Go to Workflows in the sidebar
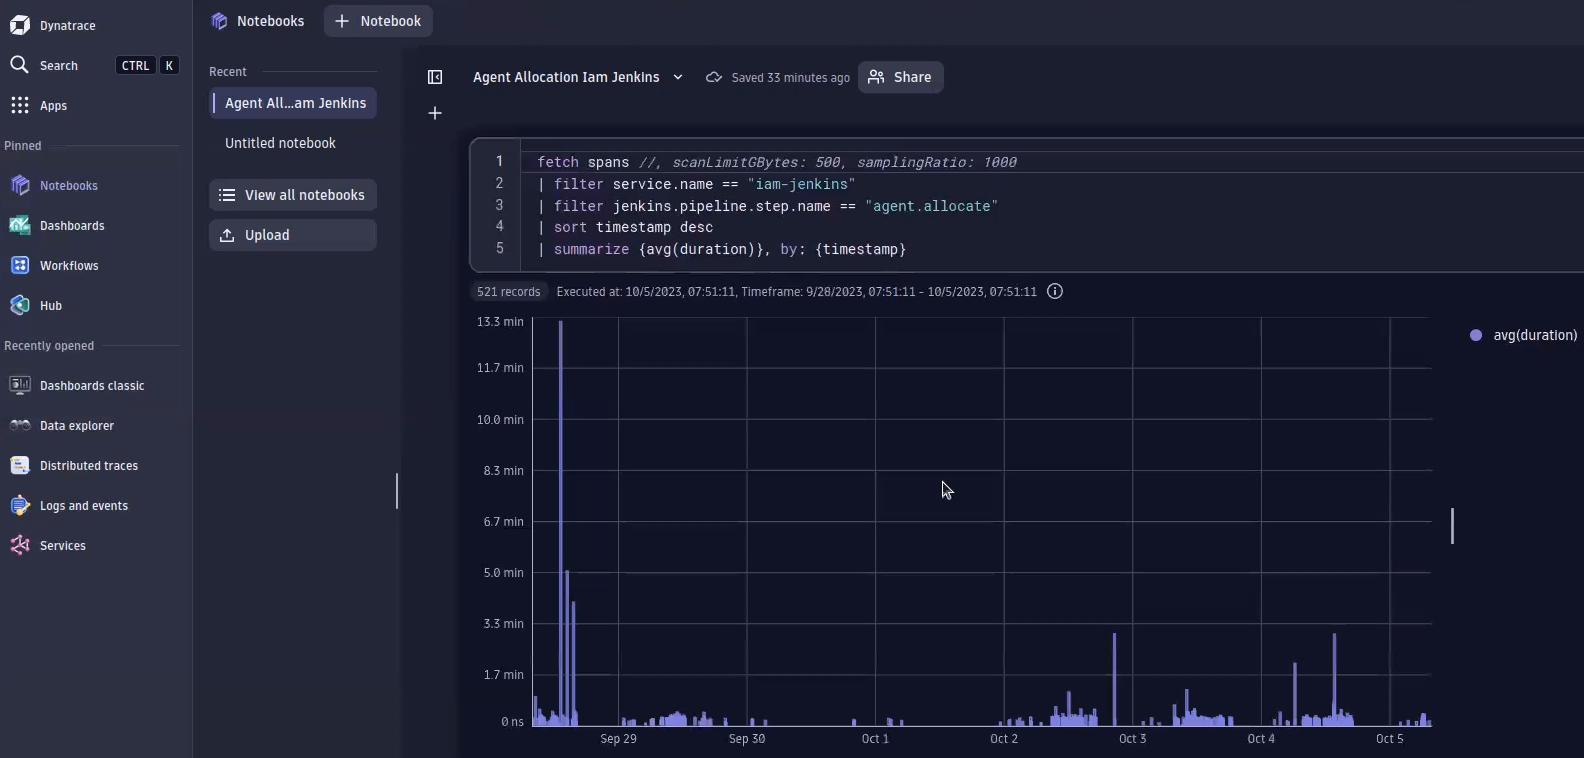This screenshot has width=1584, height=758. tap(69, 266)
